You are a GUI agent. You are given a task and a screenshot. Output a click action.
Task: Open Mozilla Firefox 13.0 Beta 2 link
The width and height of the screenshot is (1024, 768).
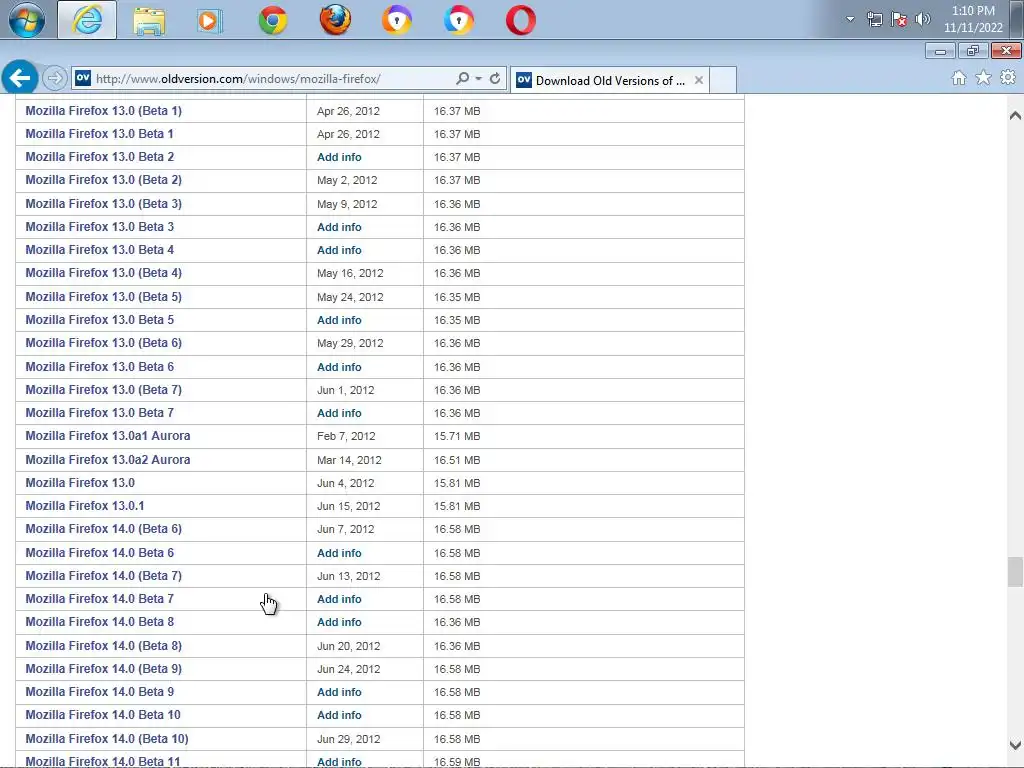[x=99, y=157]
